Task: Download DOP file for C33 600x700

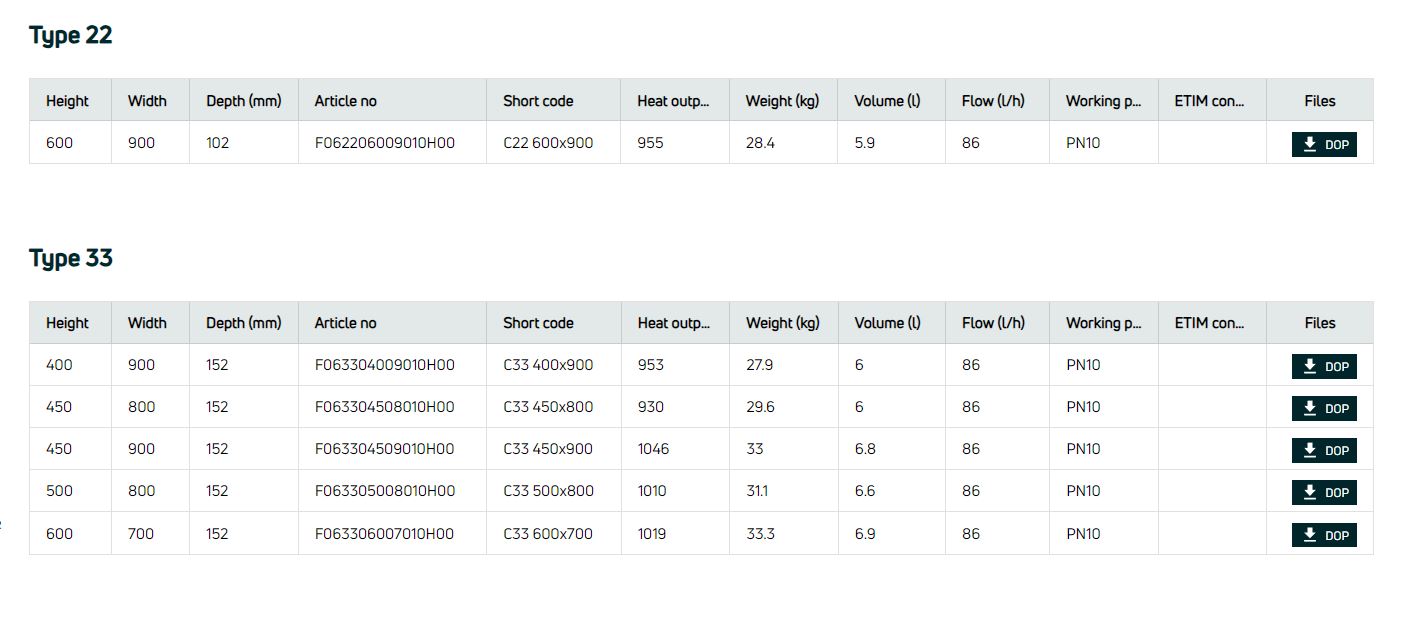Action: point(1324,535)
